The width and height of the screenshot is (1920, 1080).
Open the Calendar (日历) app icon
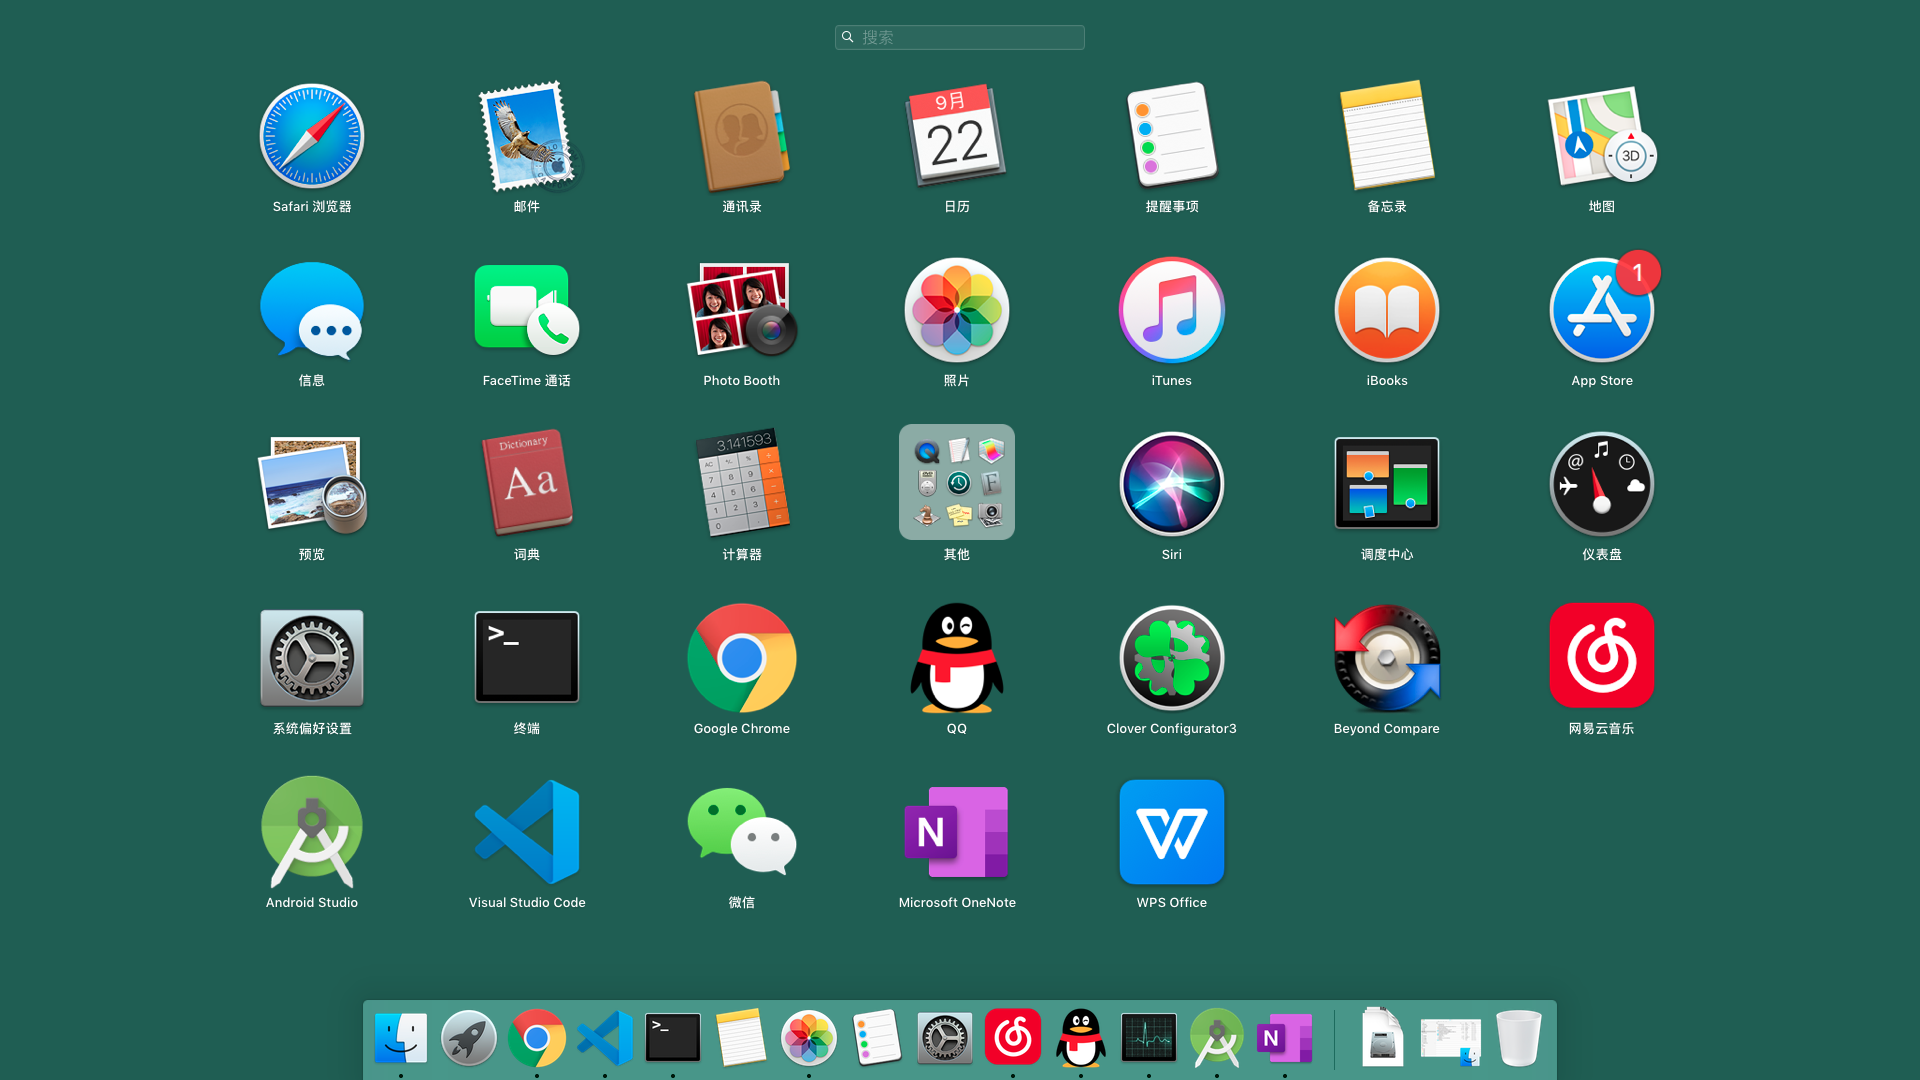[x=957, y=136]
